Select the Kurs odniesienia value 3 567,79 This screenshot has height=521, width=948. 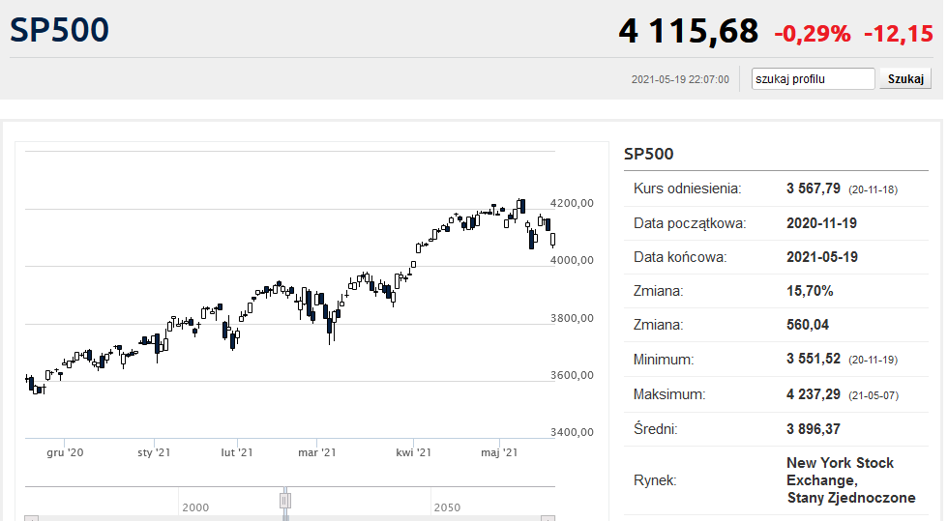pos(815,188)
